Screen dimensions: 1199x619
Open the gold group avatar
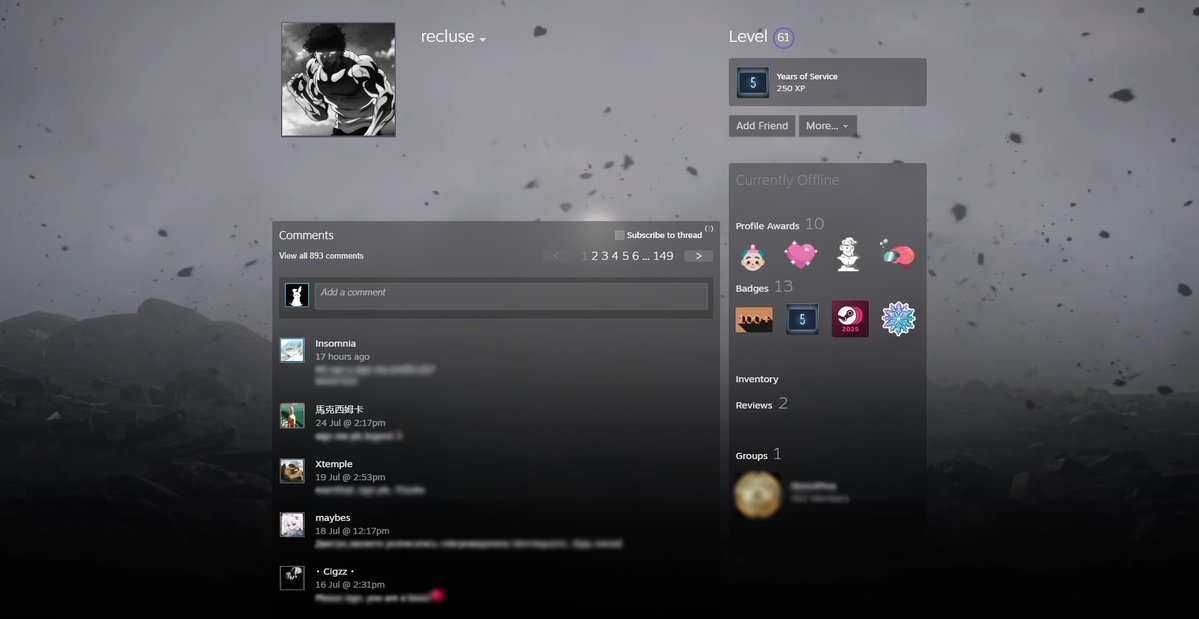coord(758,494)
